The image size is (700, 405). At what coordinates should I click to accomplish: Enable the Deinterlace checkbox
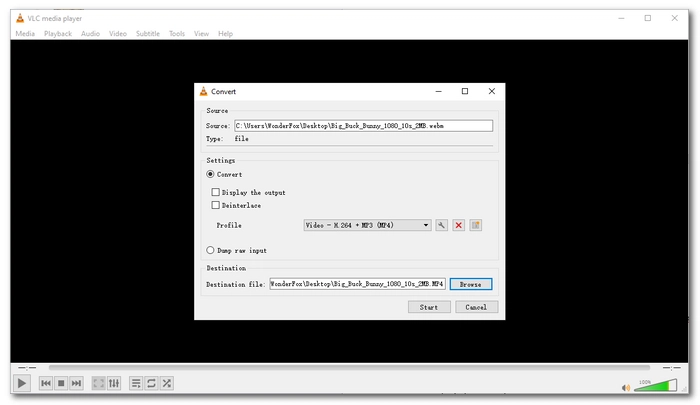(x=216, y=205)
